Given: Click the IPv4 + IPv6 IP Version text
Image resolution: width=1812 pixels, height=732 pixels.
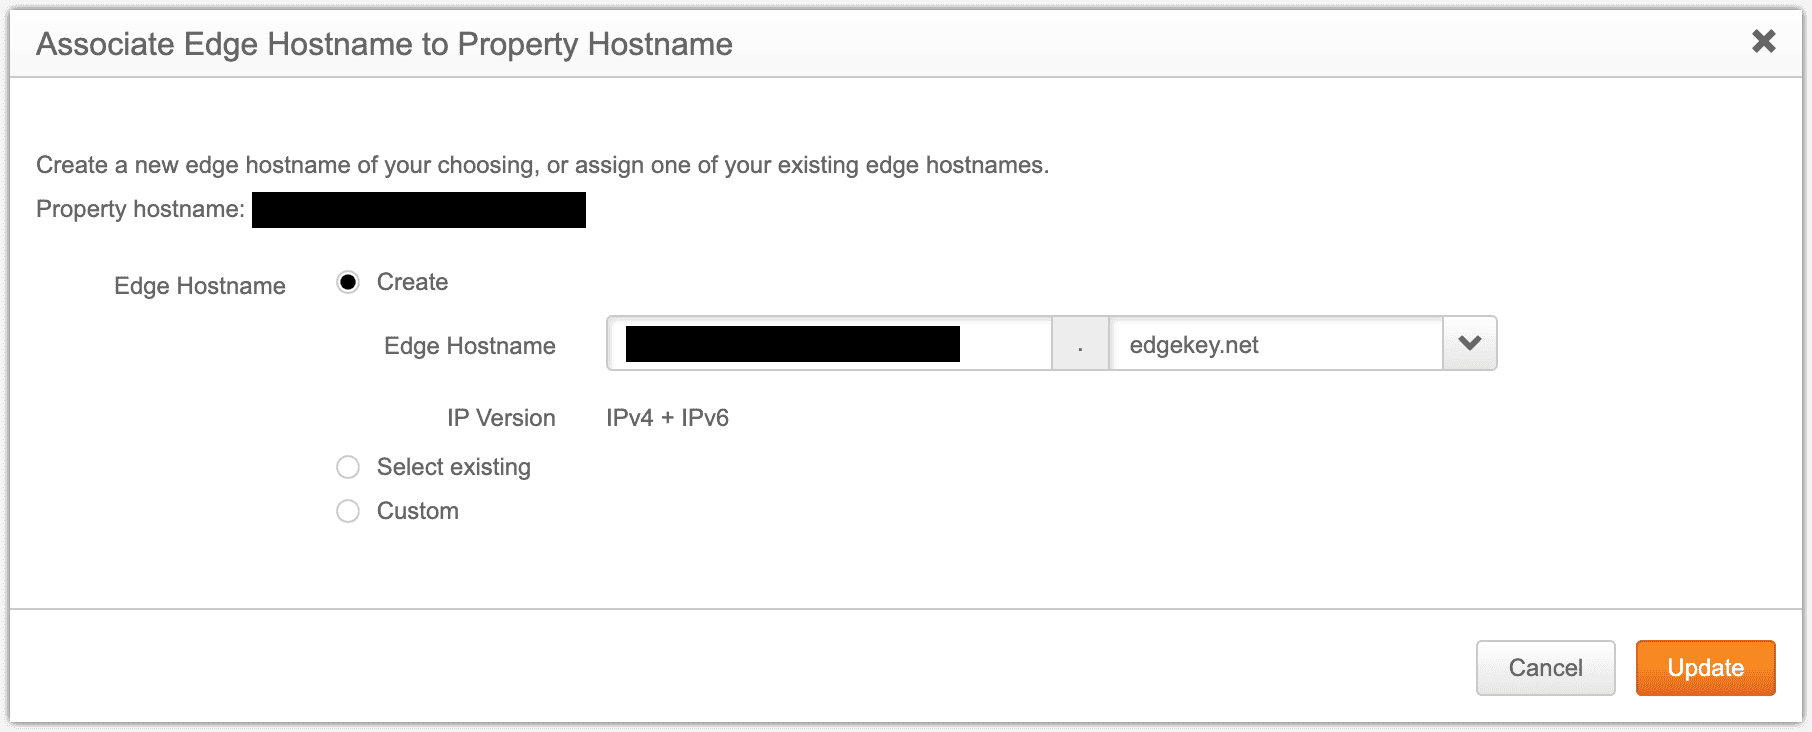Looking at the screenshot, I should tap(668, 417).
